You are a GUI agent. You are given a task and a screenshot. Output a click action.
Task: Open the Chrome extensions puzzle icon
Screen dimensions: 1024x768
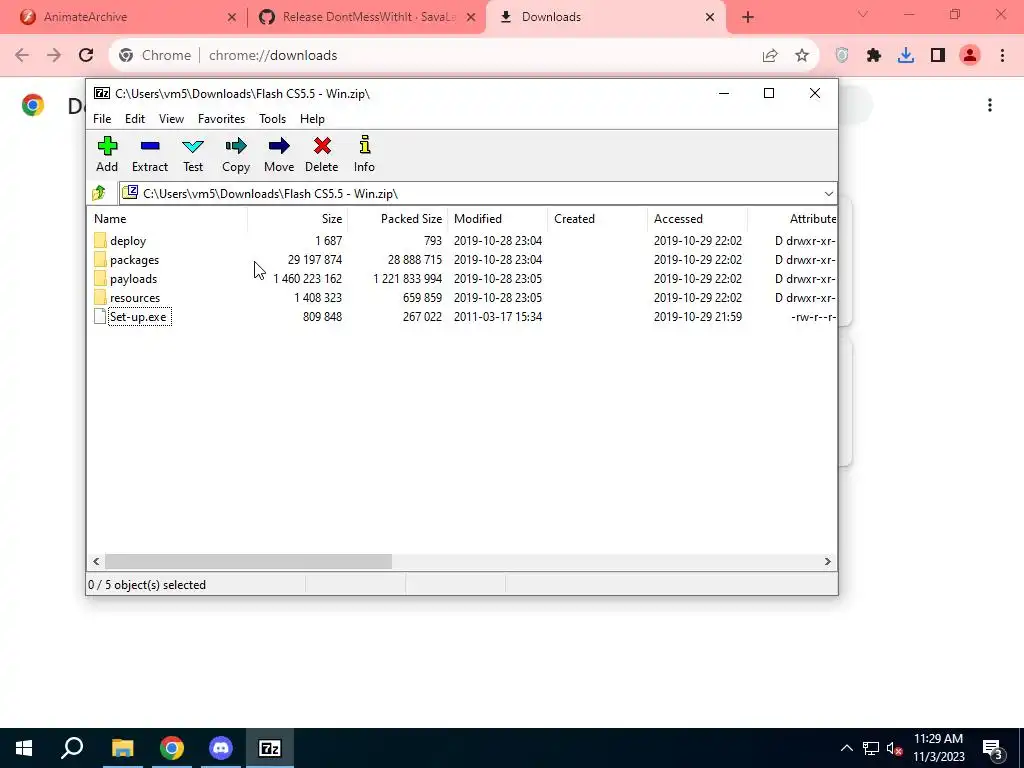[x=874, y=56]
